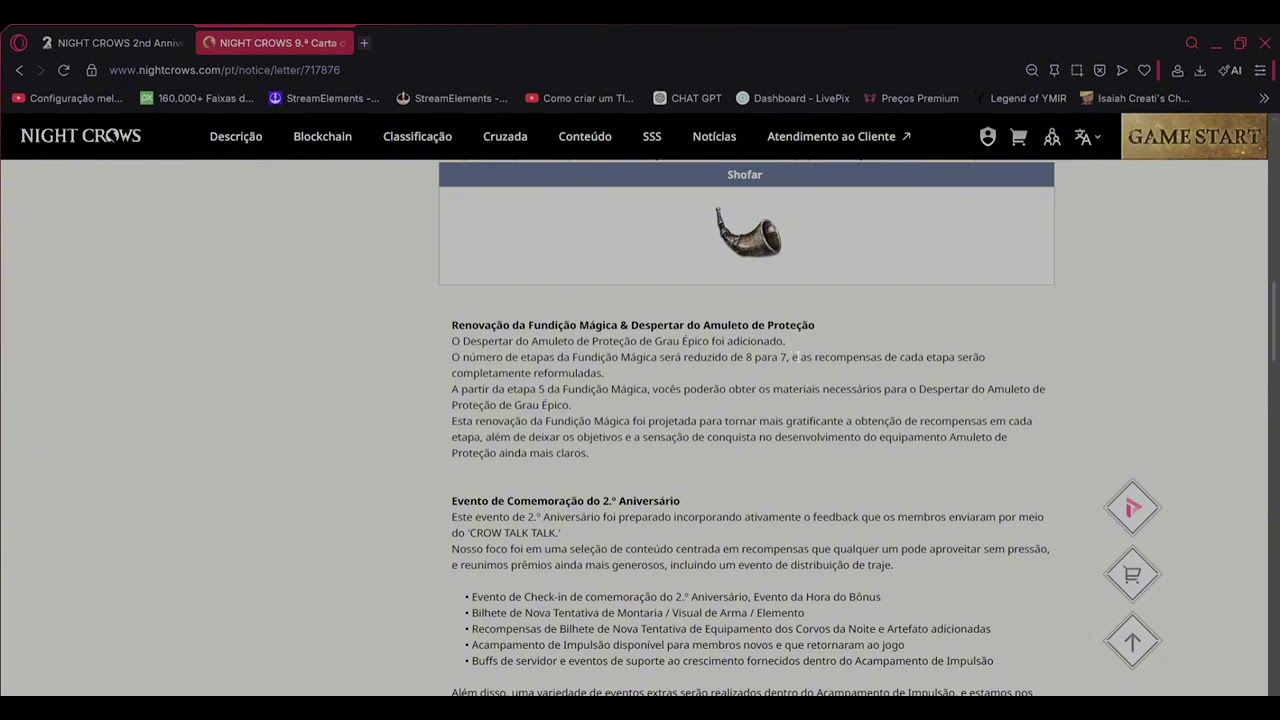This screenshot has width=1280, height=720.
Task: Click the floating cart diamond button
Action: (x=1132, y=575)
